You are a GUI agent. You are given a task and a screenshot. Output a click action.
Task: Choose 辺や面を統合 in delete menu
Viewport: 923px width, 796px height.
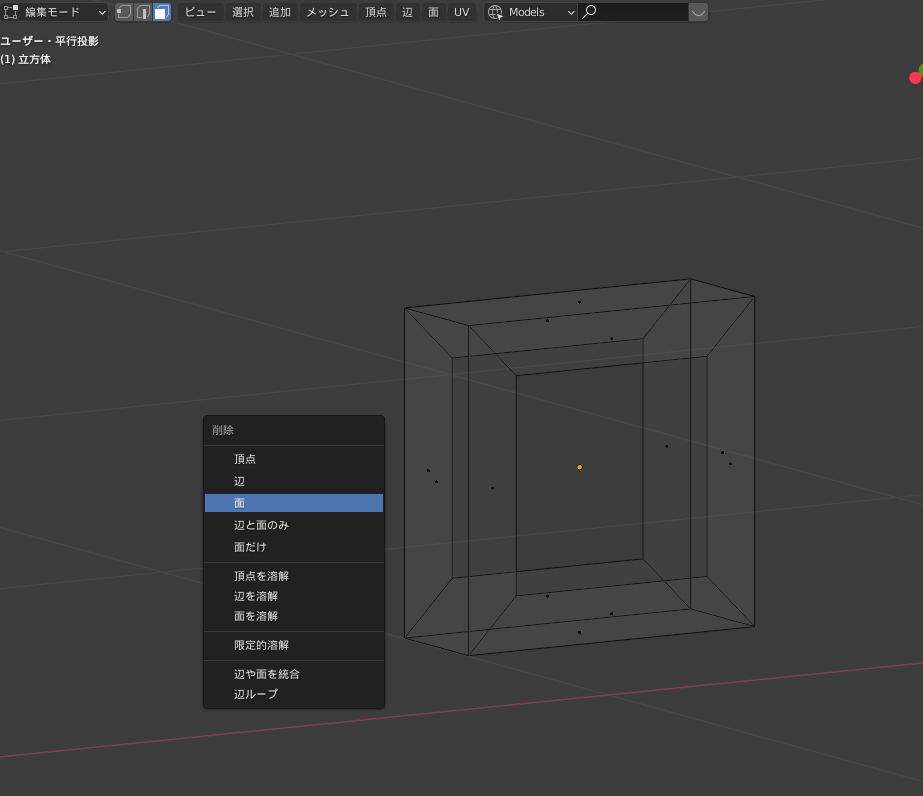[x=294, y=674]
